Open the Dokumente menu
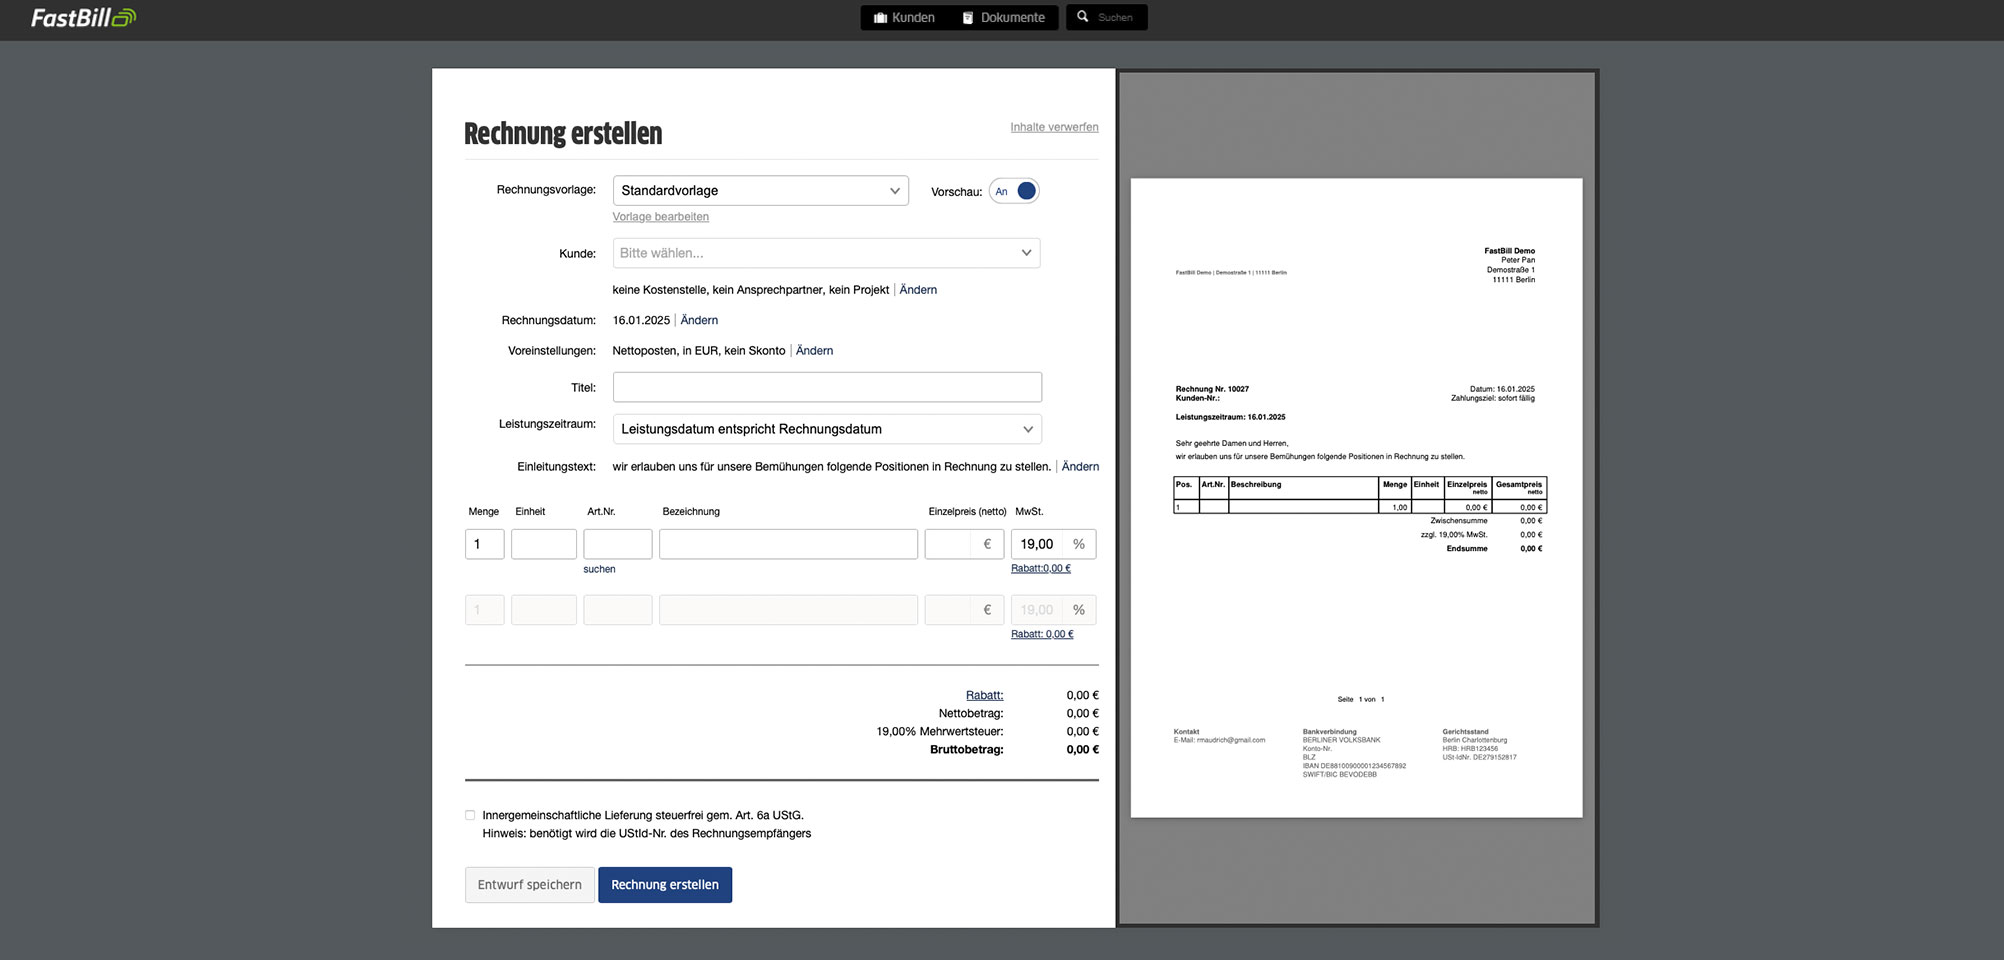 [x=1004, y=18]
